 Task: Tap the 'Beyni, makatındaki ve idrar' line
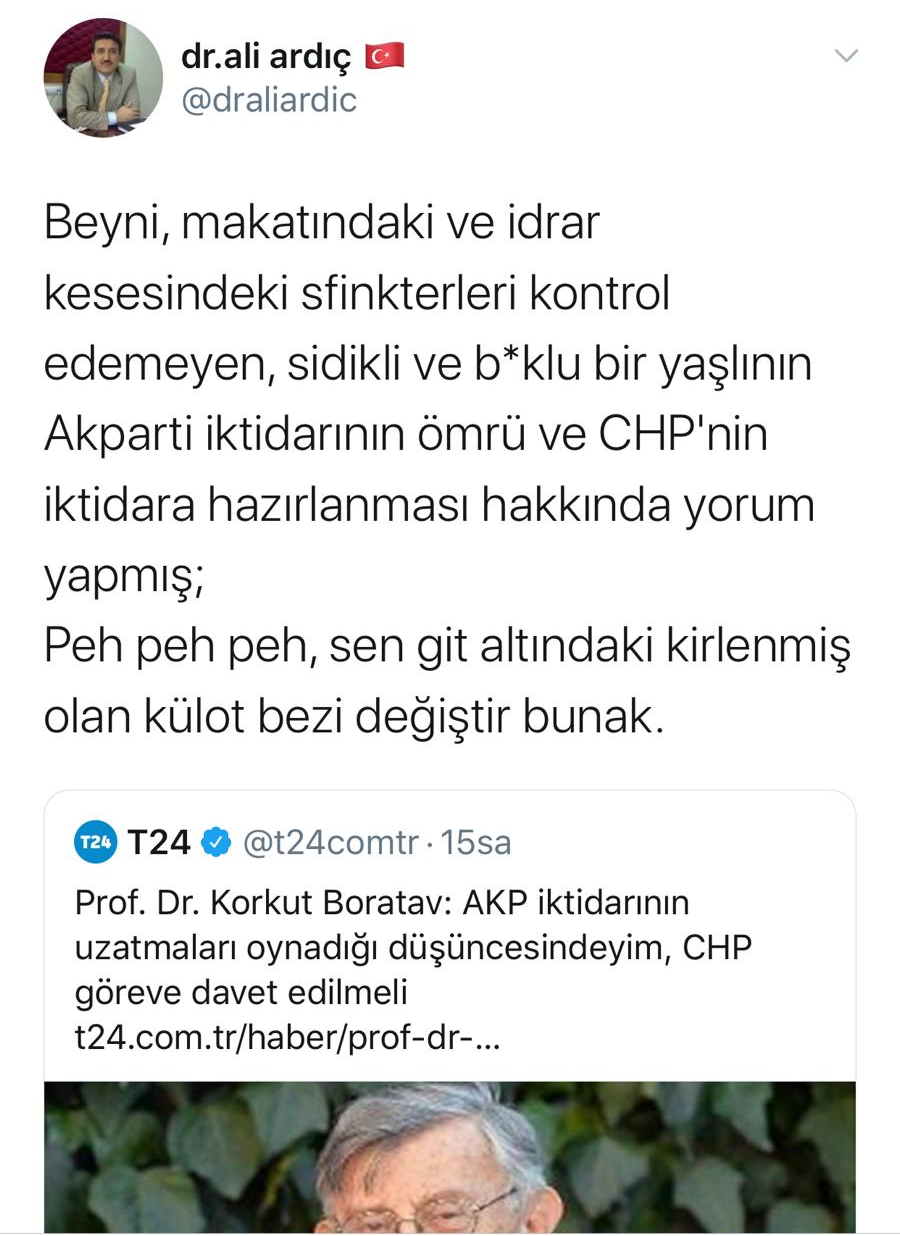click(x=322, y=224)
